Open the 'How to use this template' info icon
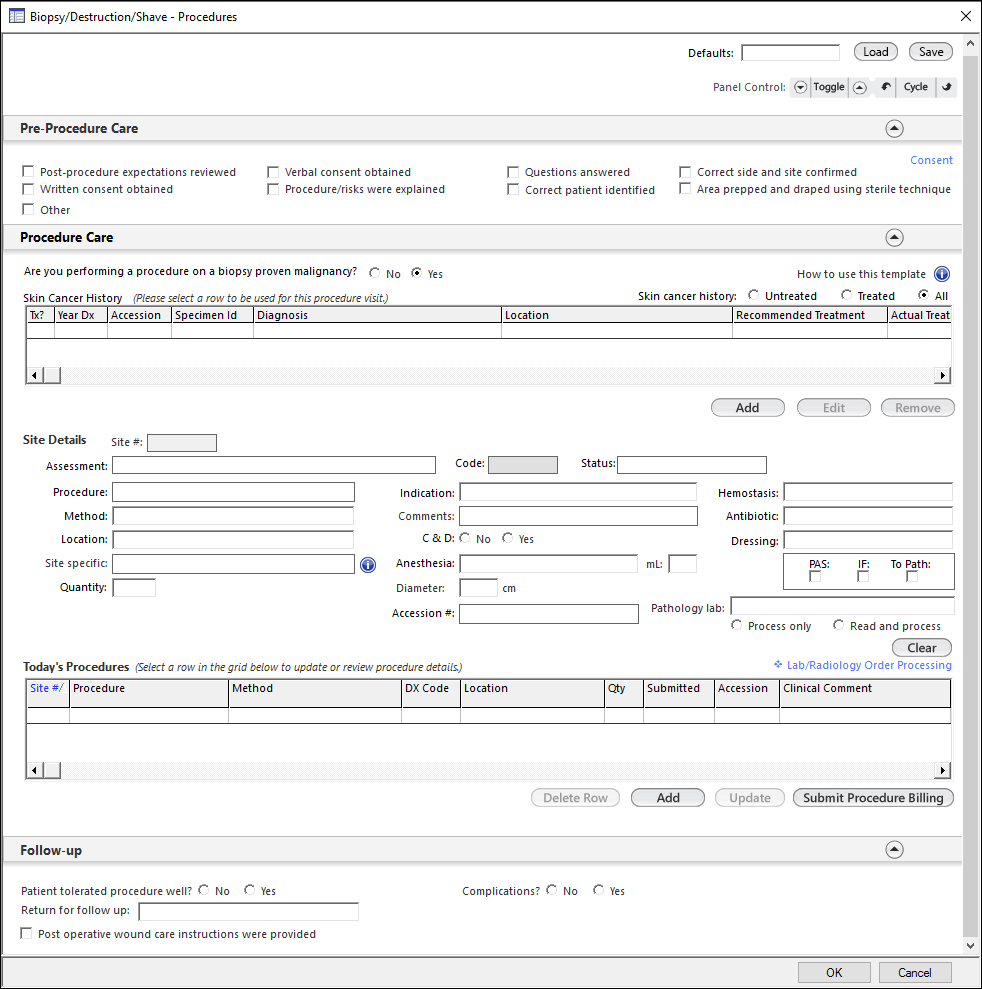Viewport: 982px width, 989px height. 942,274
